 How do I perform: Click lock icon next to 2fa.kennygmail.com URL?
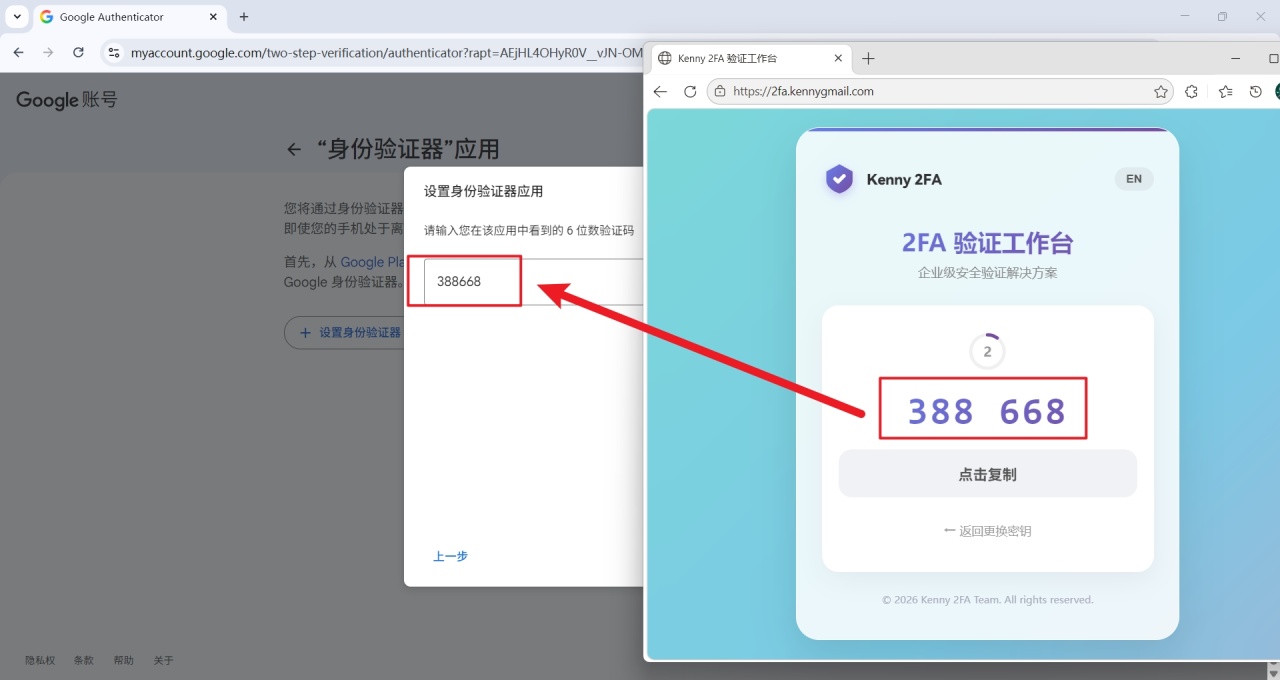[x=720, y=91]
